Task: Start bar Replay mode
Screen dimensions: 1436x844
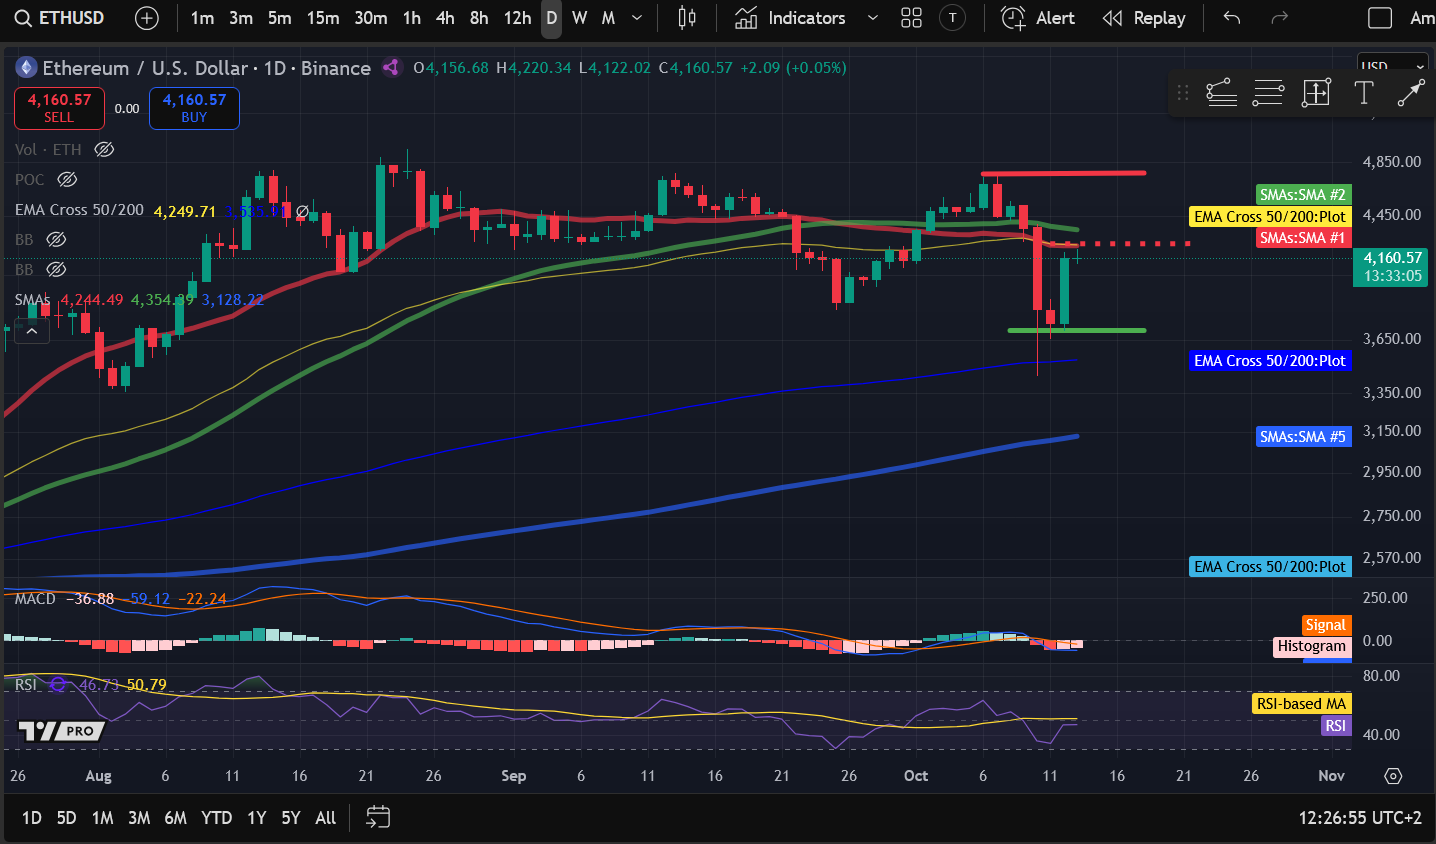Action: 1143,18
